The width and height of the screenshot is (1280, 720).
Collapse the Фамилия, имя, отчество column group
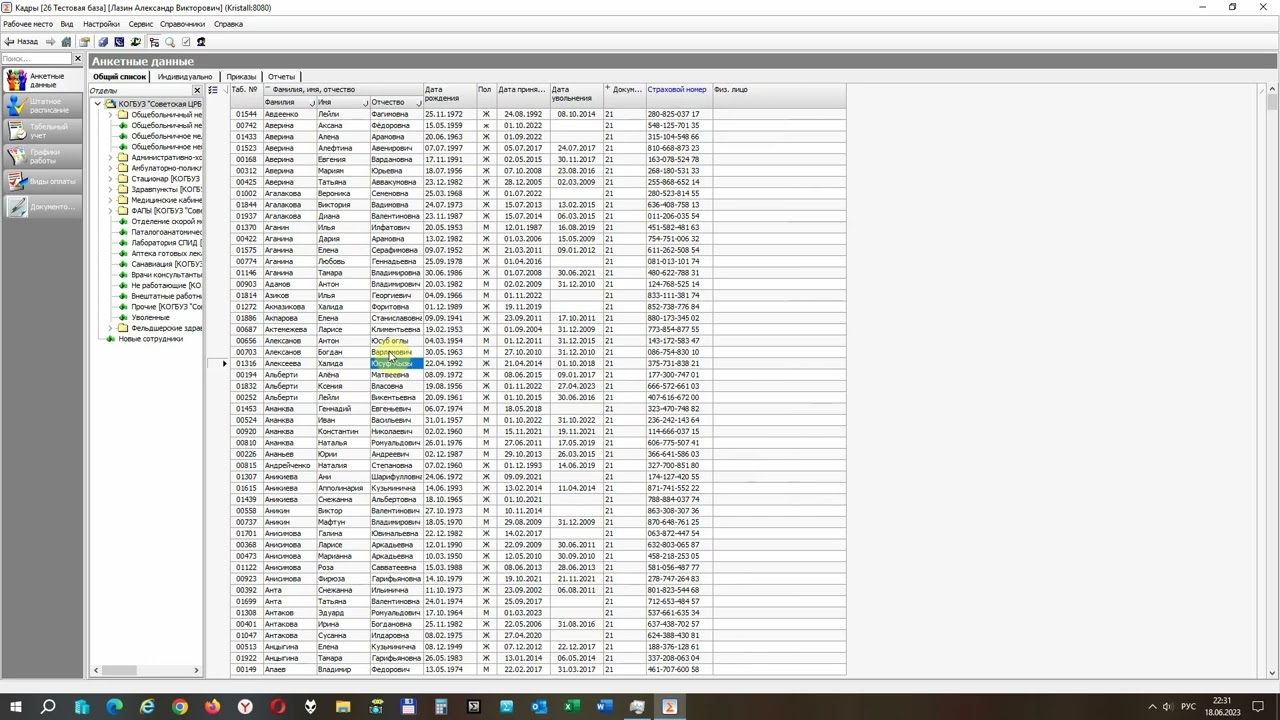click(x=267, y=90)
